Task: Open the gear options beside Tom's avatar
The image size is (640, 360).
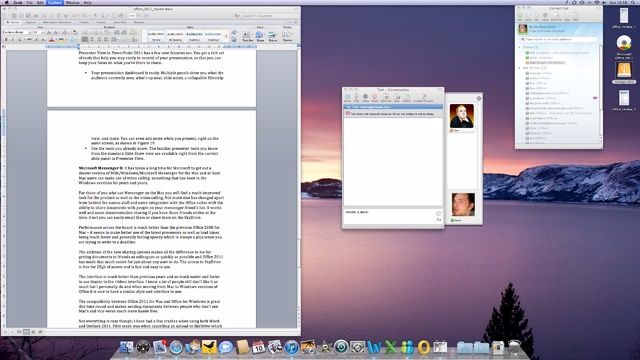Action: [479, 98]
